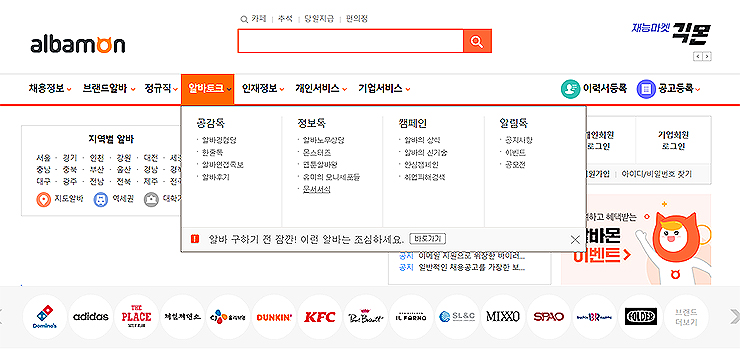Click 기업회원 로그인 tab
The height and width of the screenshot is (360, 740).
[673, 140]
